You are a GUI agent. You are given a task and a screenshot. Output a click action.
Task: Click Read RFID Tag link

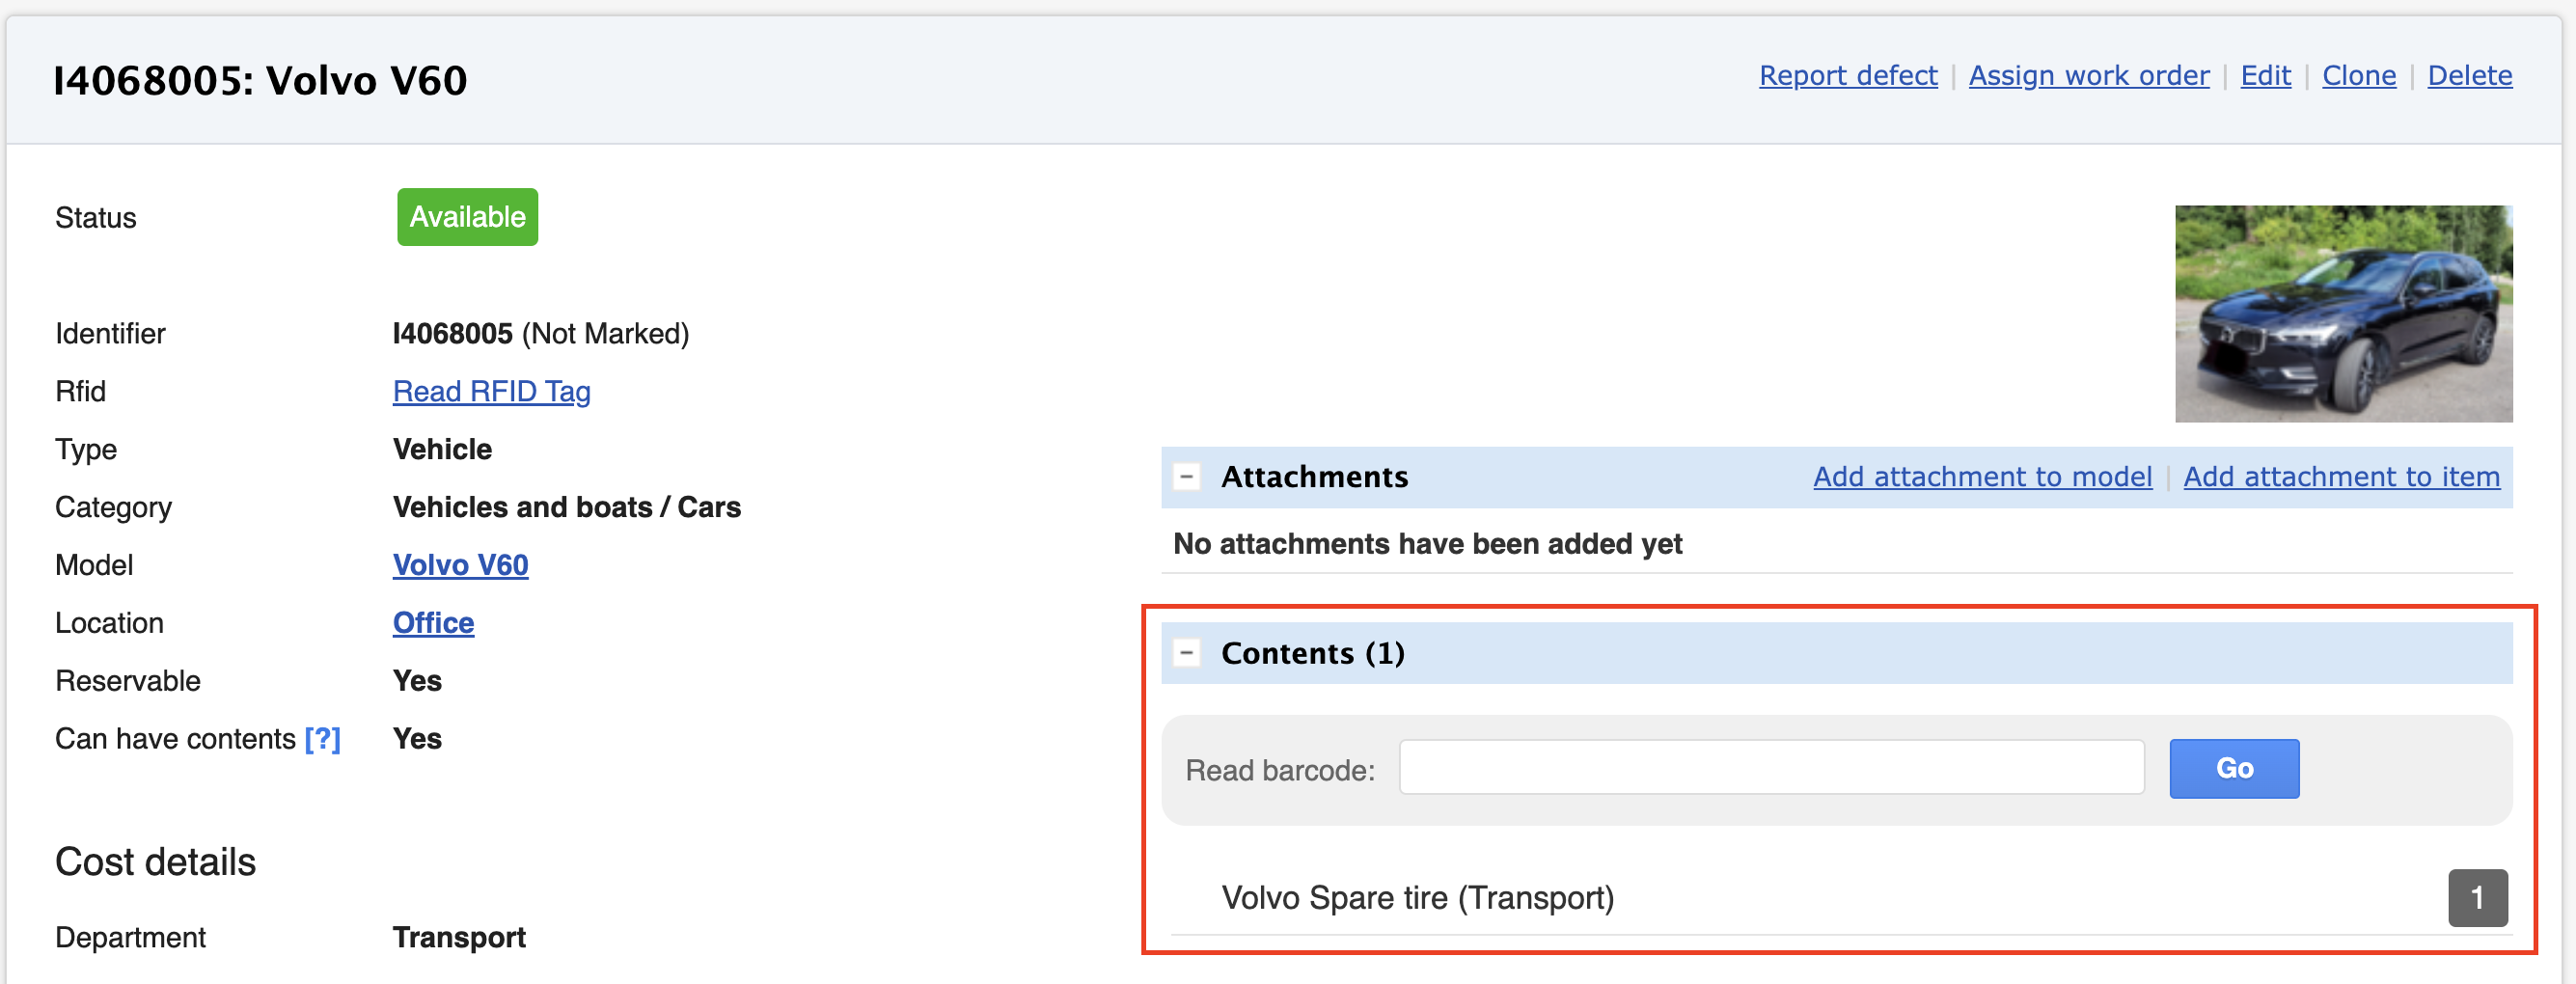tap(491, 391)
